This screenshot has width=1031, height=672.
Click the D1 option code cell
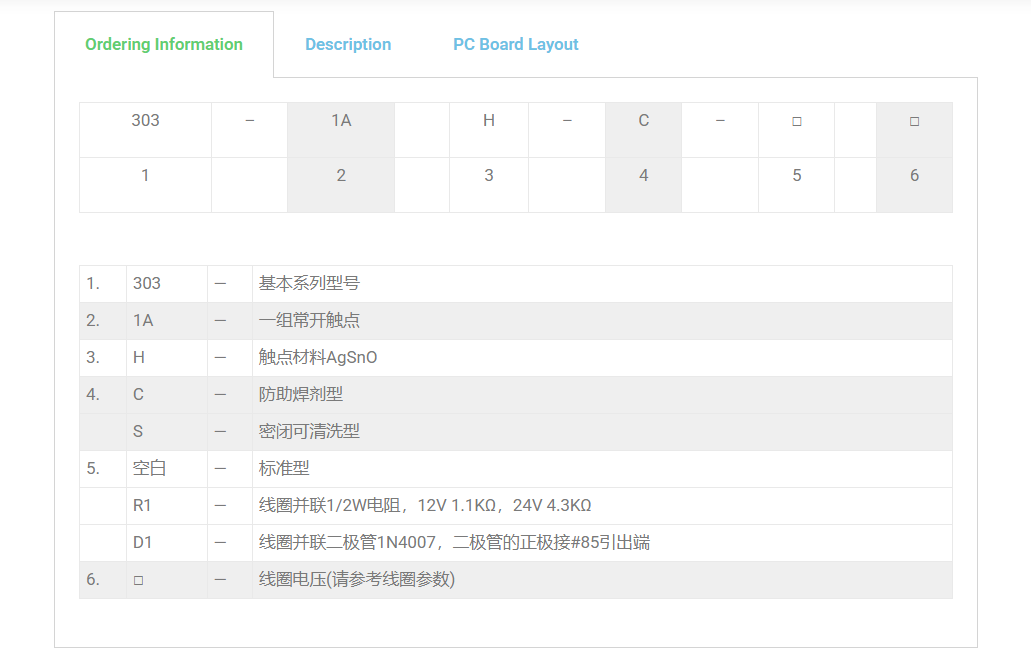(143, 542)
